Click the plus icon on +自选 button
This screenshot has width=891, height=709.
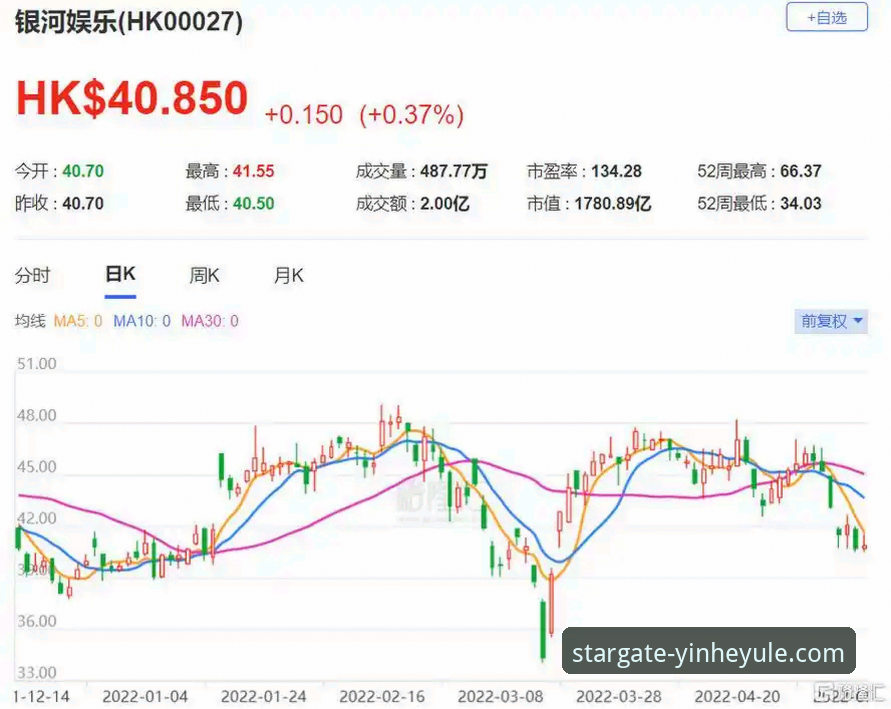(x=810, y=18)
